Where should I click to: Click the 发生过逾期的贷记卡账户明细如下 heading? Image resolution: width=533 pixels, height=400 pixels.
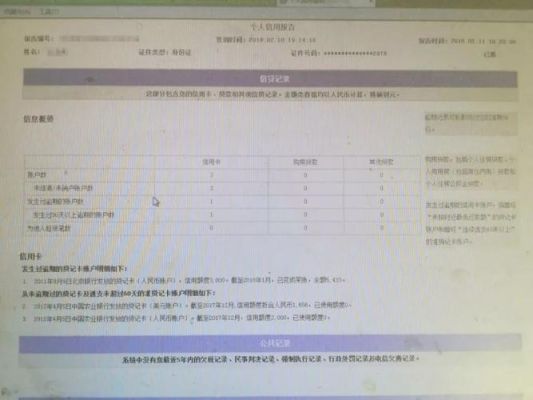point(74,269)
